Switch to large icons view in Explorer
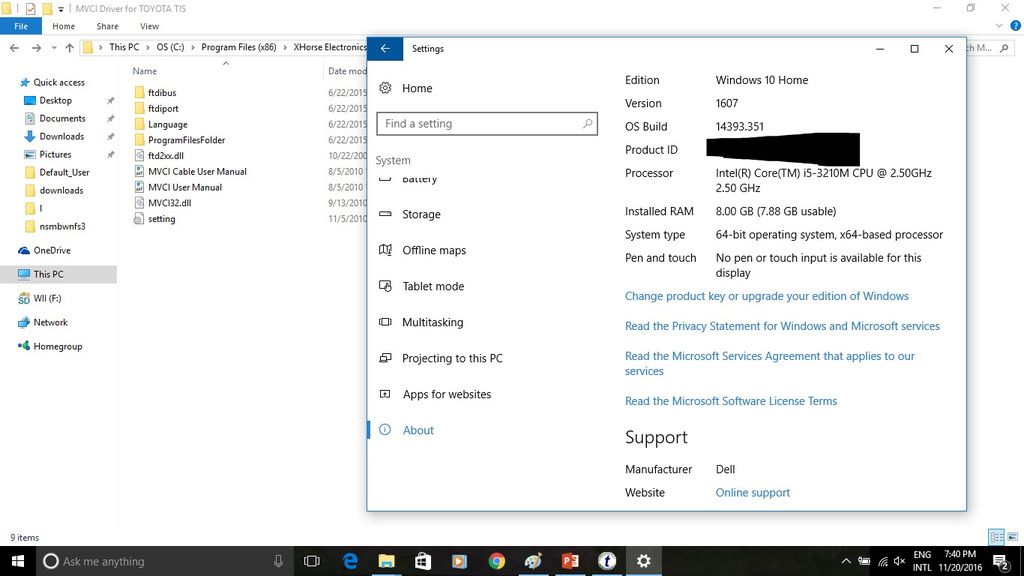 coord(1012,537)
